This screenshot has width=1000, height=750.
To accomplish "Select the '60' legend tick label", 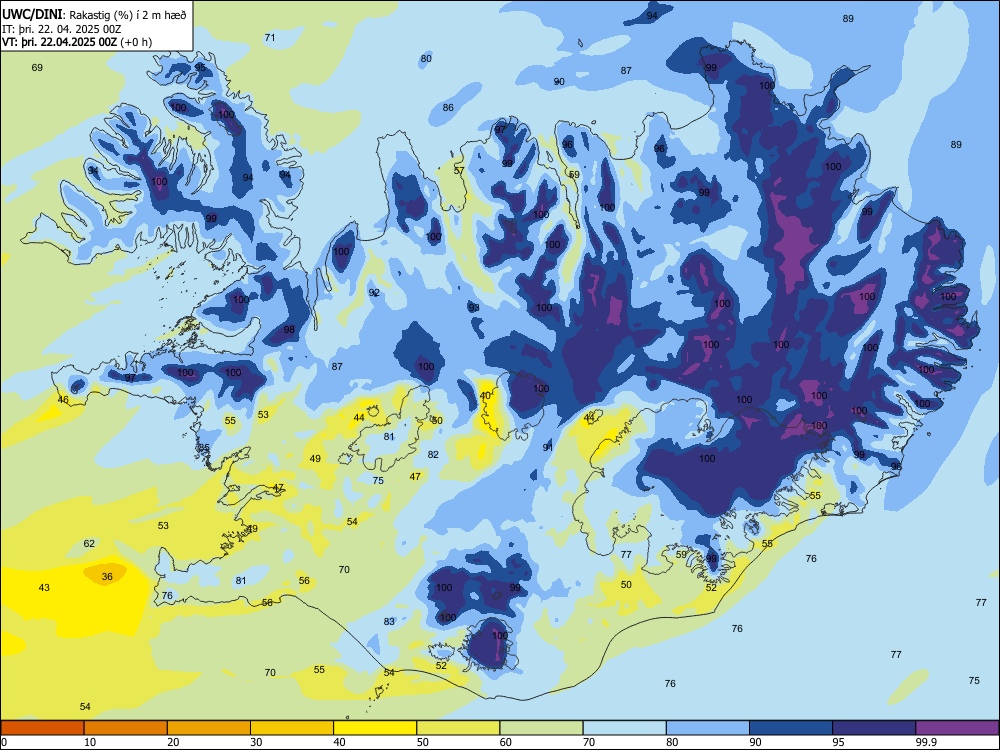I will (506, 742).
